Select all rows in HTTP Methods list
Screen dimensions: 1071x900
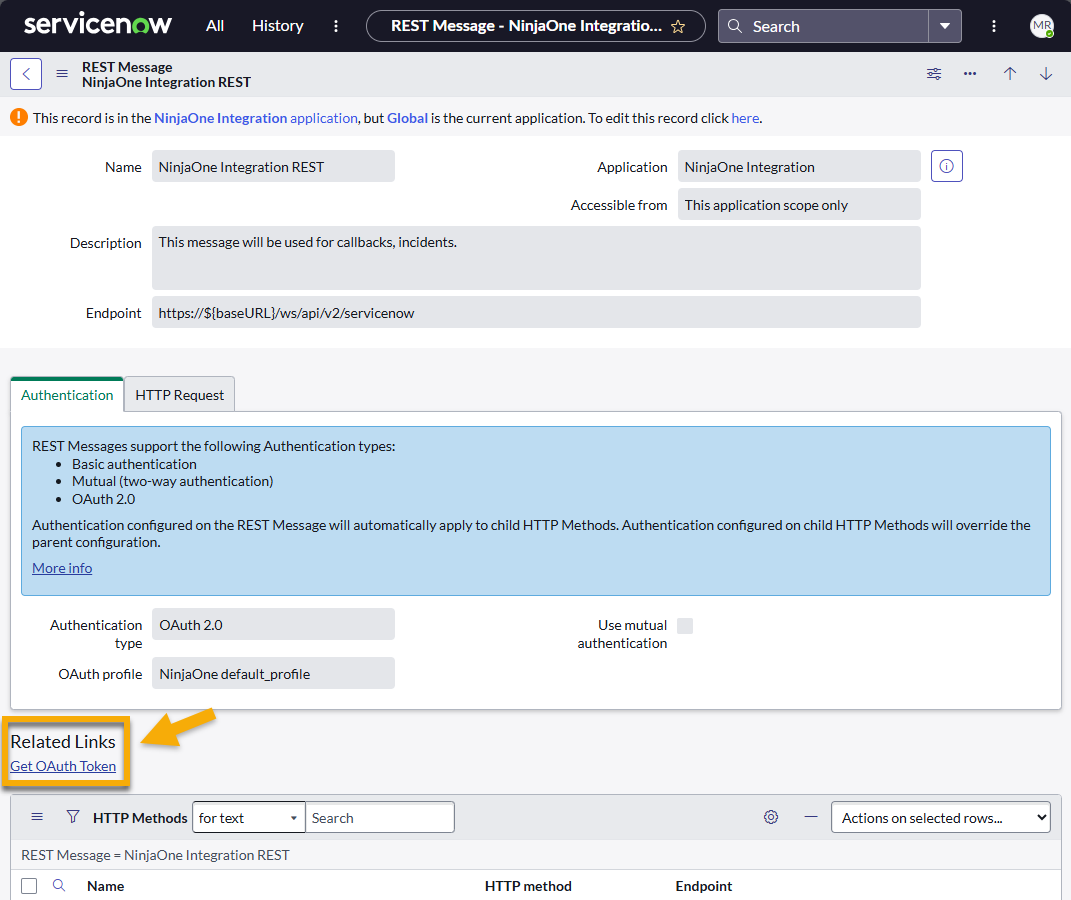pos(29,885)
